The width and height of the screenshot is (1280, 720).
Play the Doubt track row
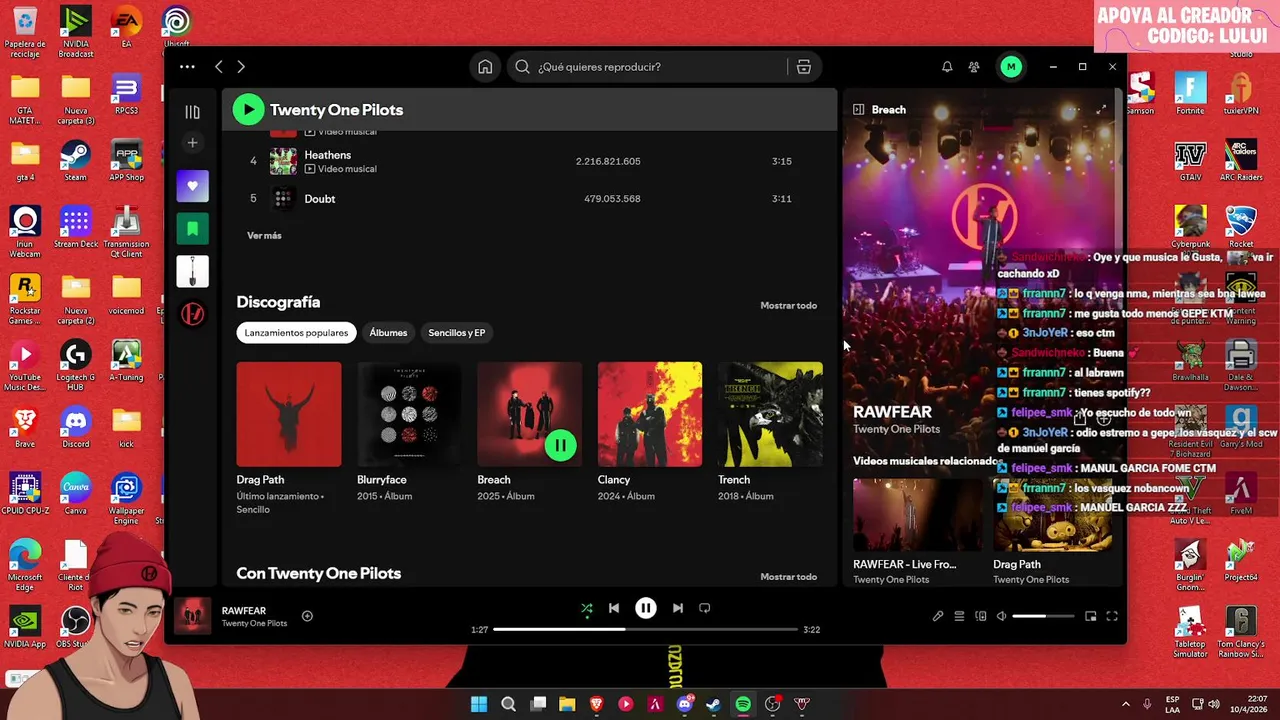[529, 199]
